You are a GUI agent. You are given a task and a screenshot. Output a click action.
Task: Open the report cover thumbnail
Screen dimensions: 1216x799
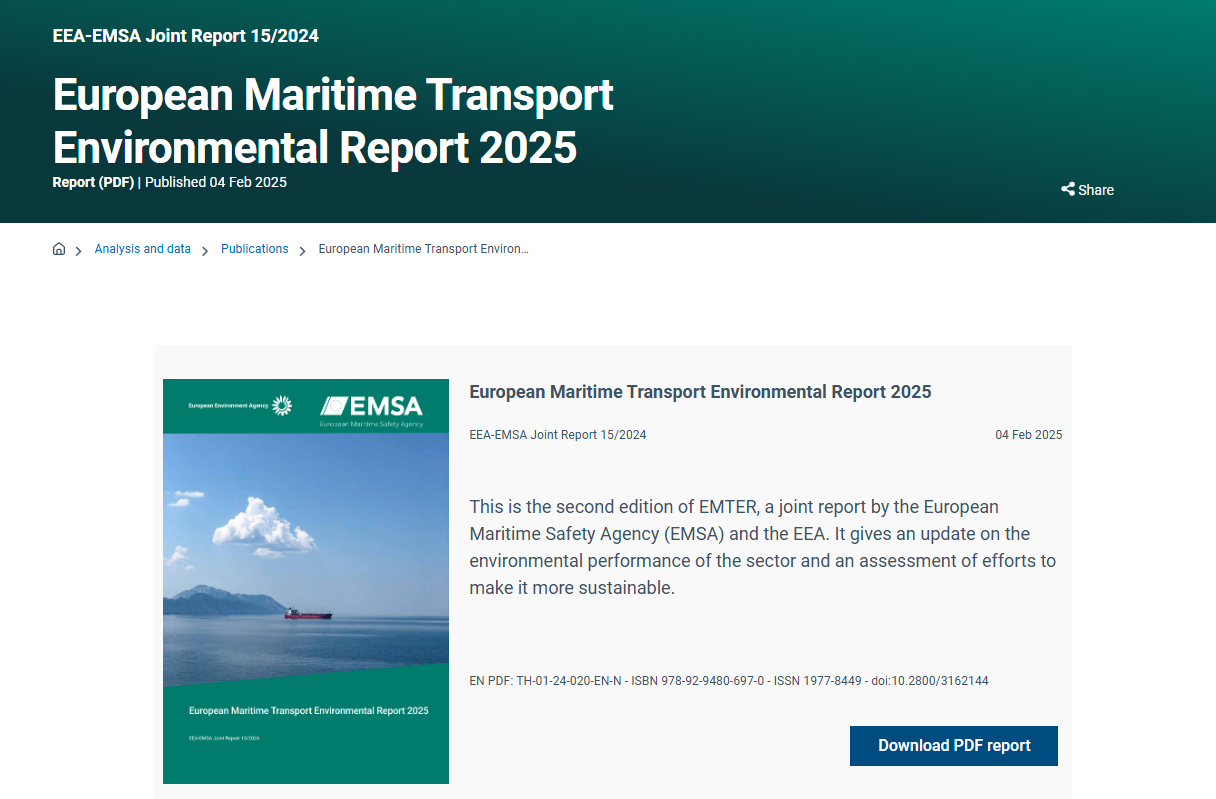(x=306, y=581)
